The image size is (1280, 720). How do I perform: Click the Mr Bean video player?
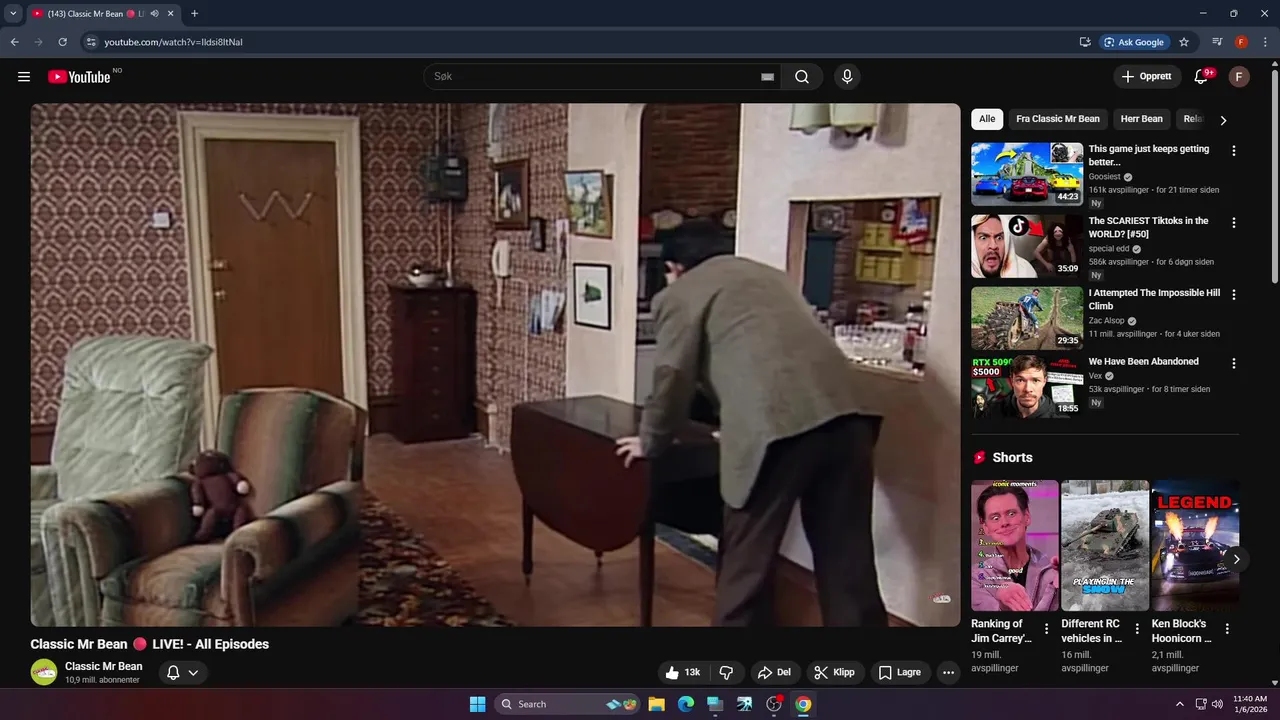495,365
